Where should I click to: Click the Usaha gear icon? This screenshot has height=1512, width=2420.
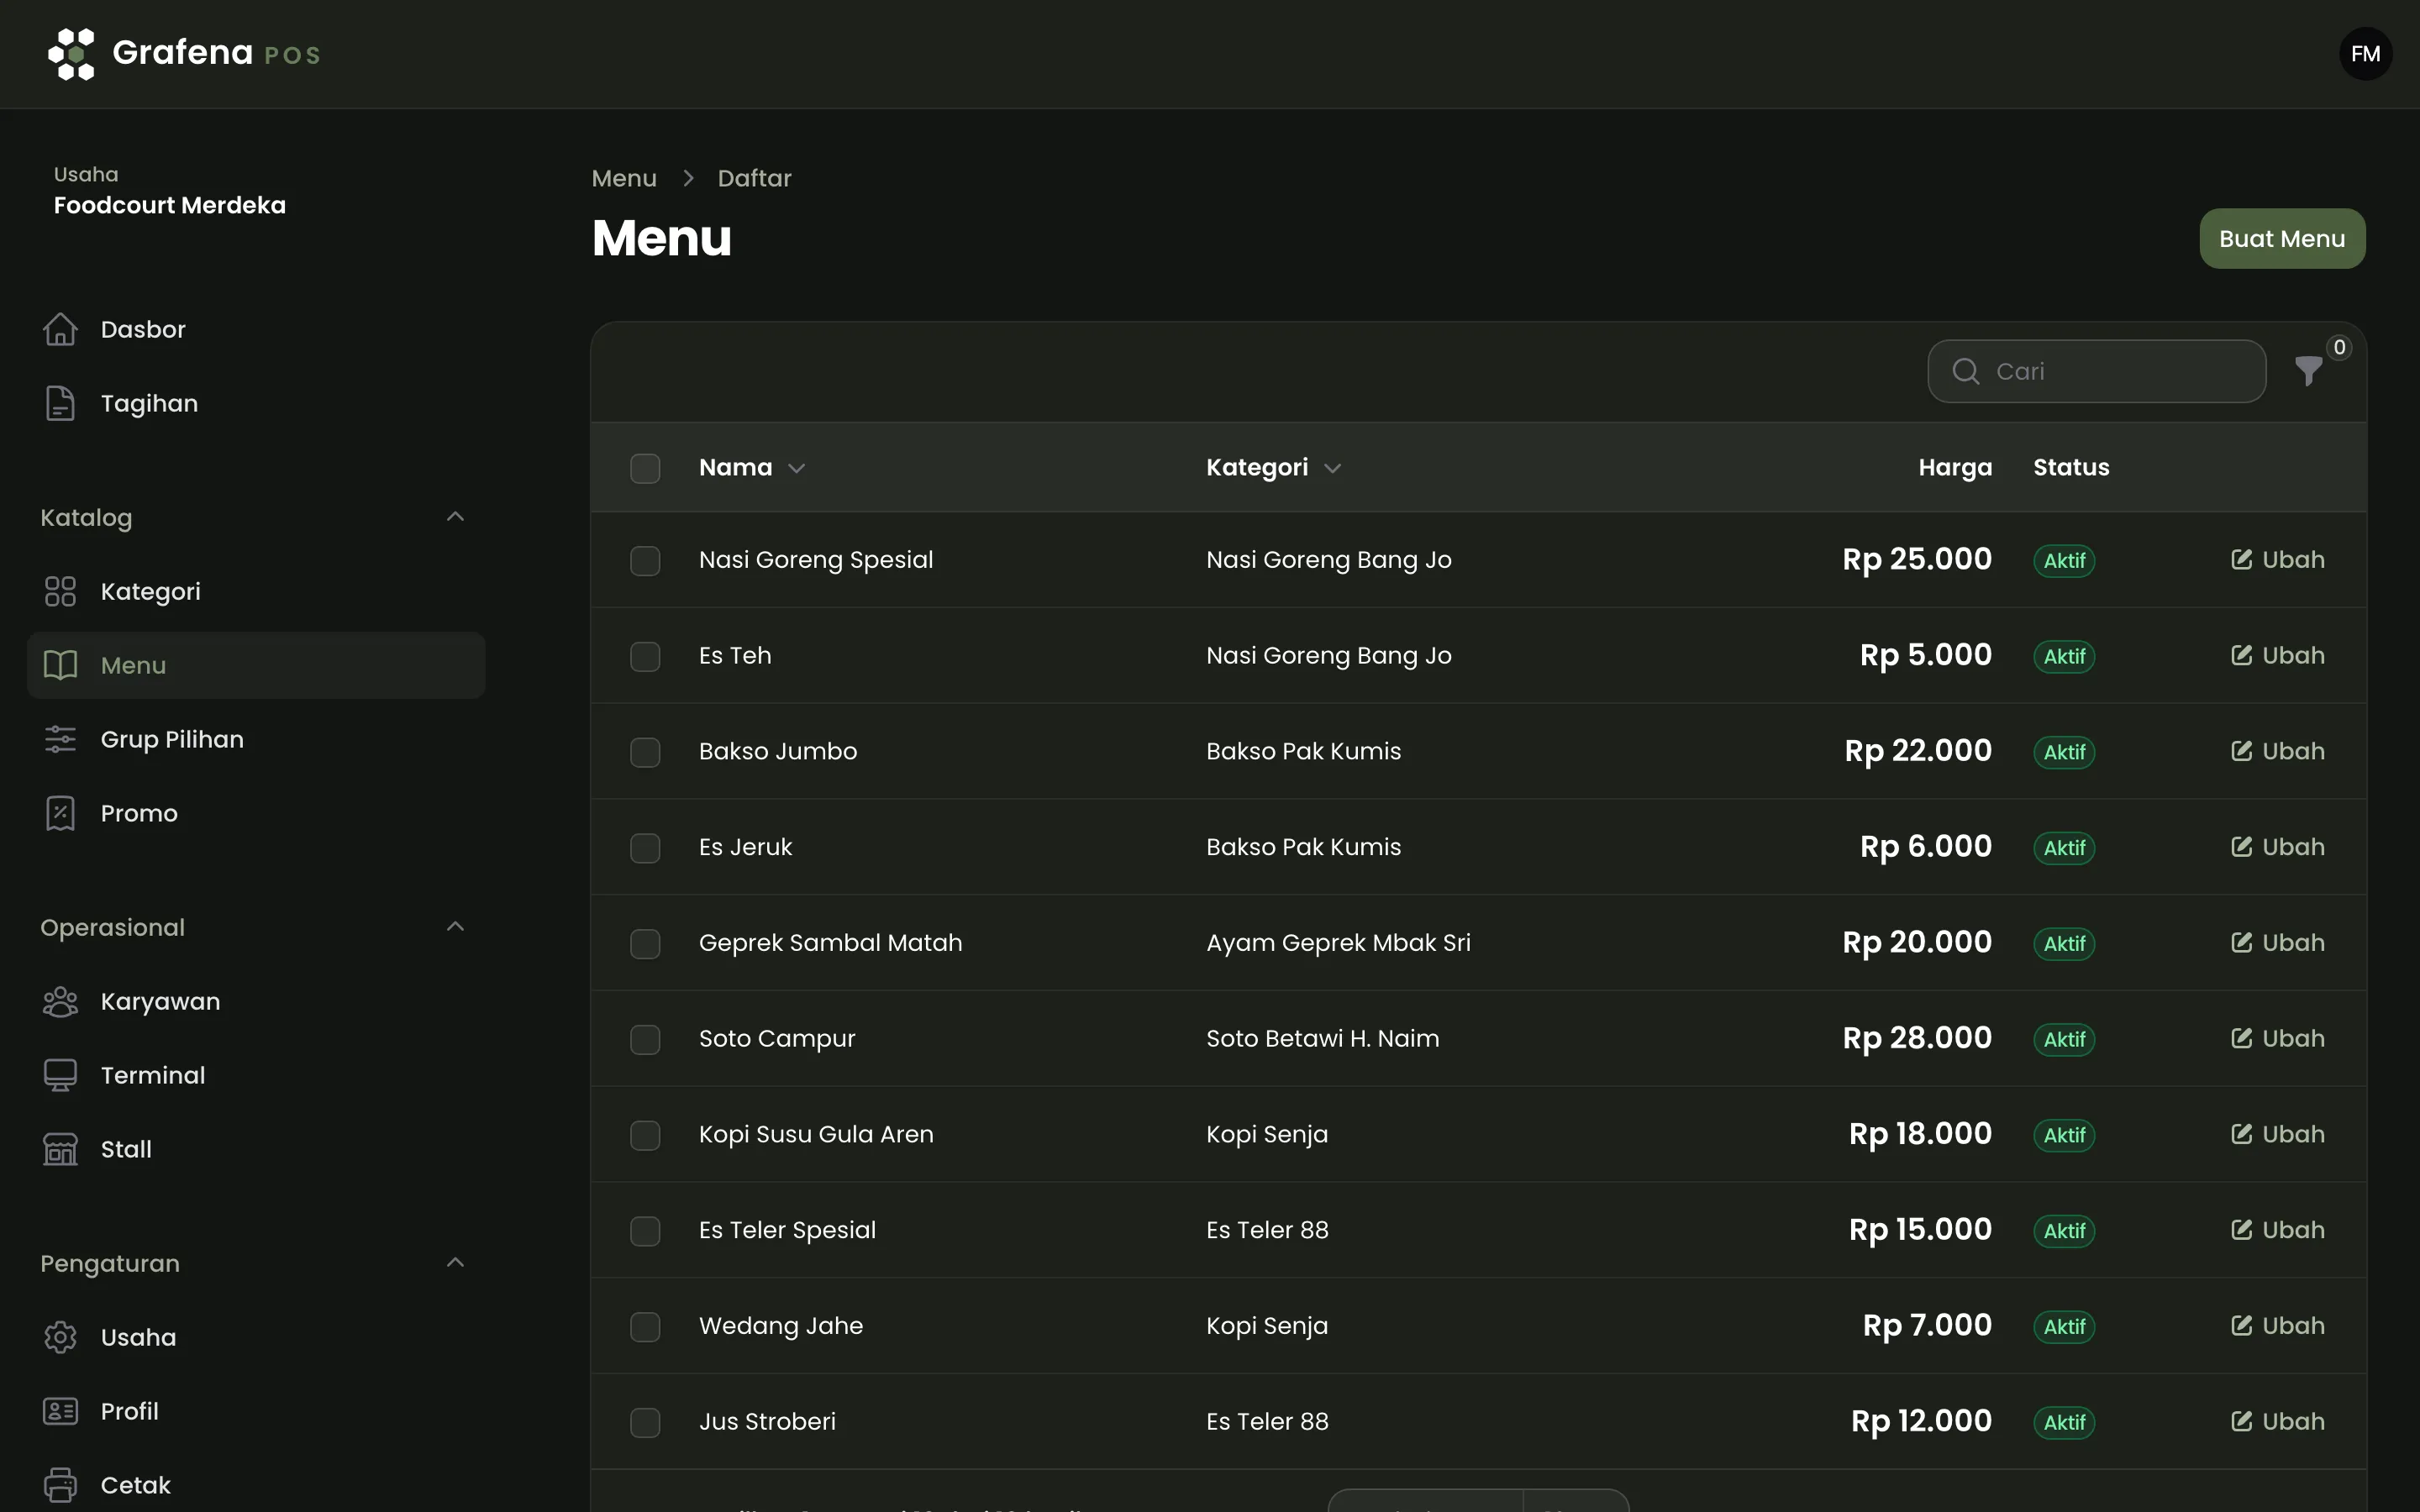pyautogui.click(x=60, y=1337)
